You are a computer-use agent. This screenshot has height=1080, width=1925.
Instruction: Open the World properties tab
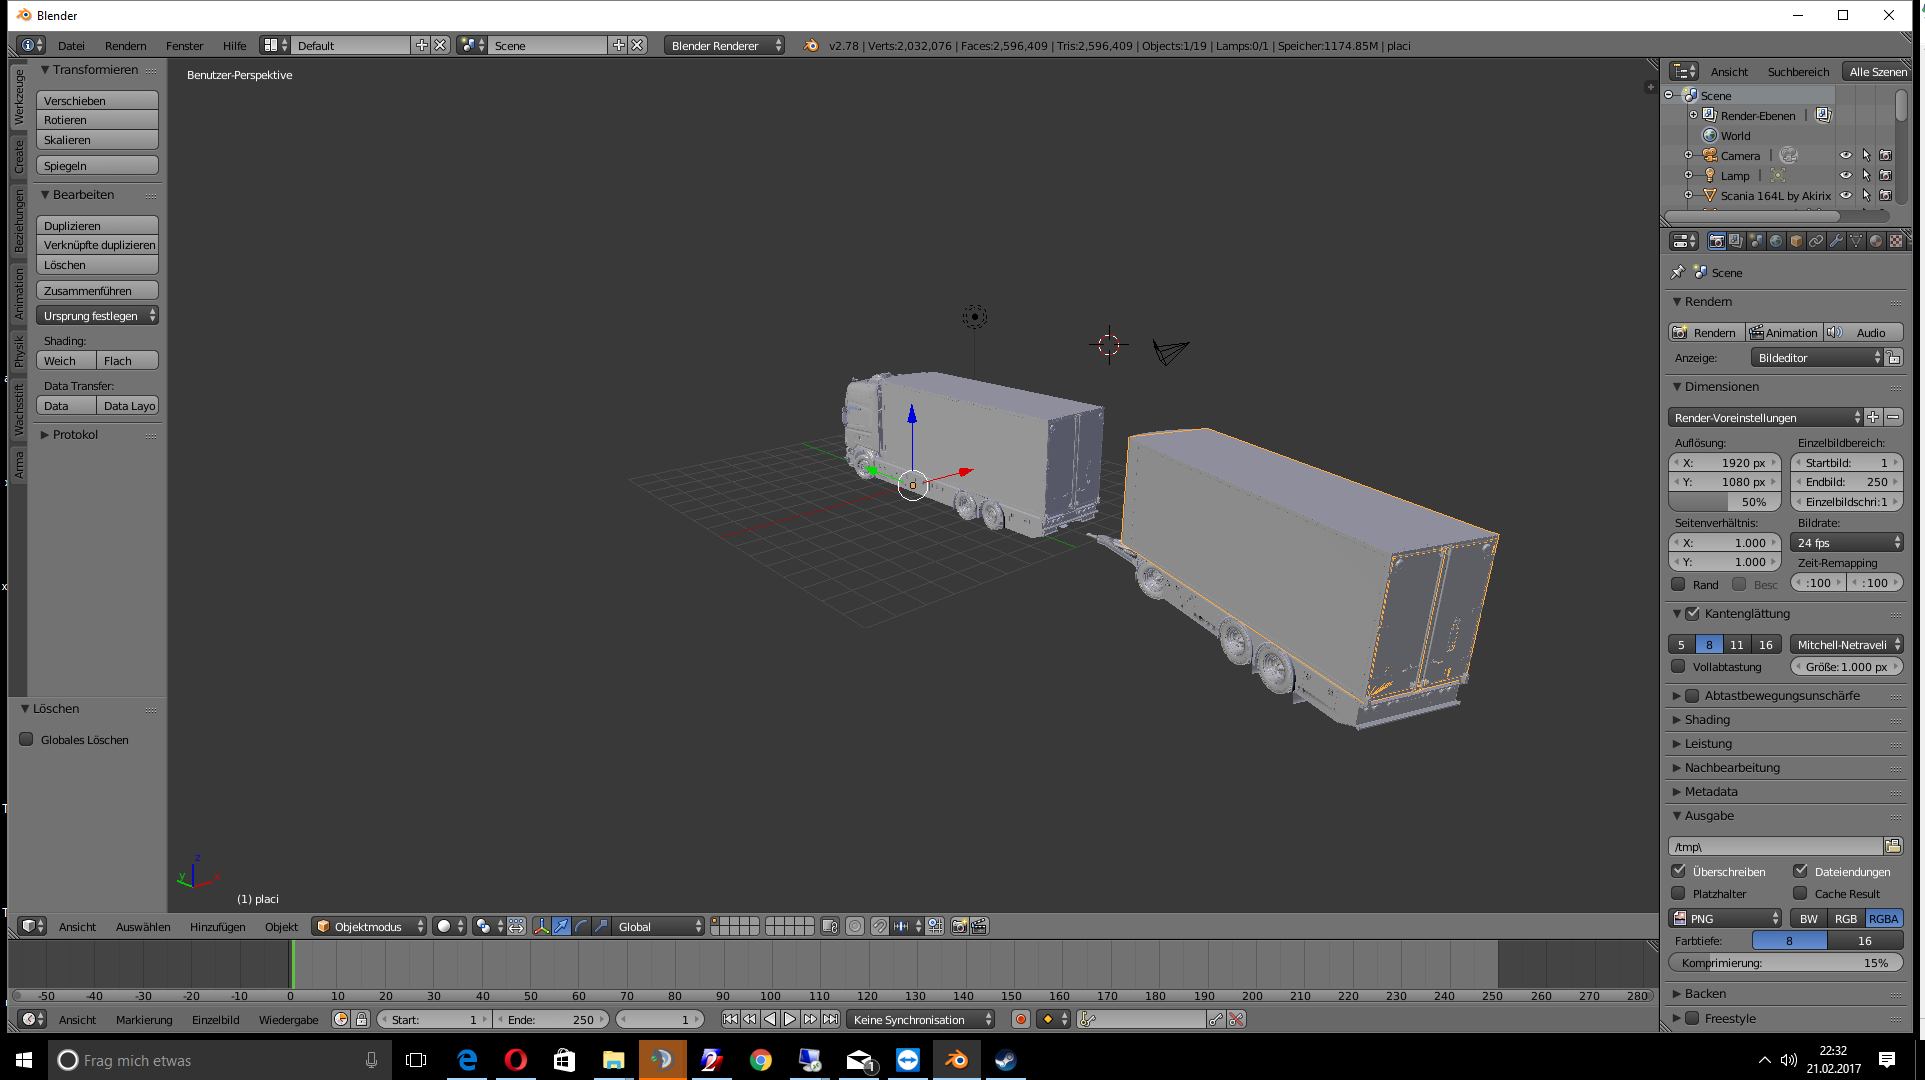point(1776,241)
